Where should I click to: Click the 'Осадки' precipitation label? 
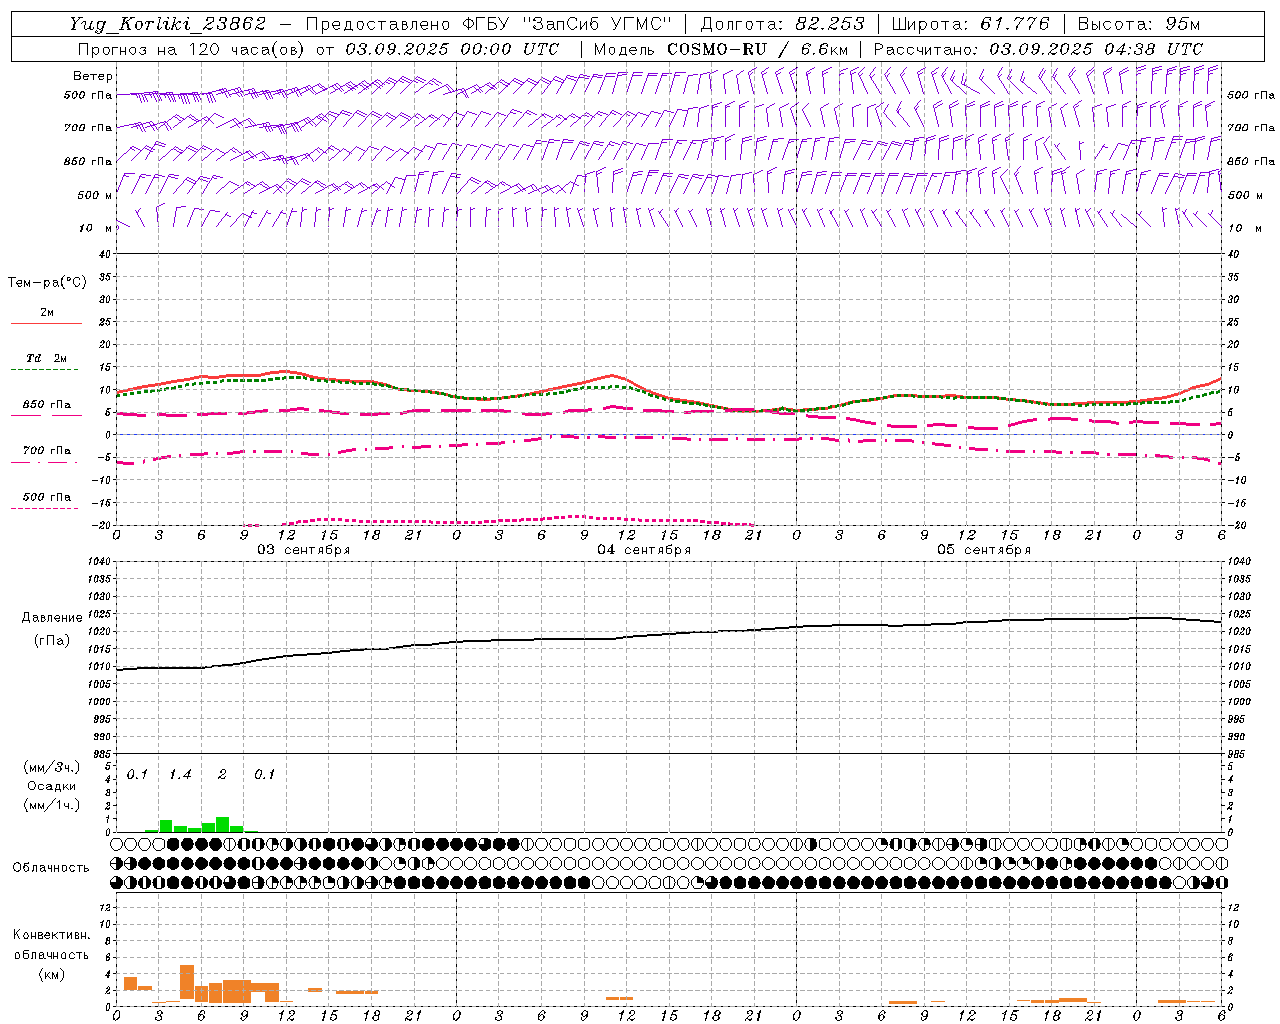(x=52, y=786)
